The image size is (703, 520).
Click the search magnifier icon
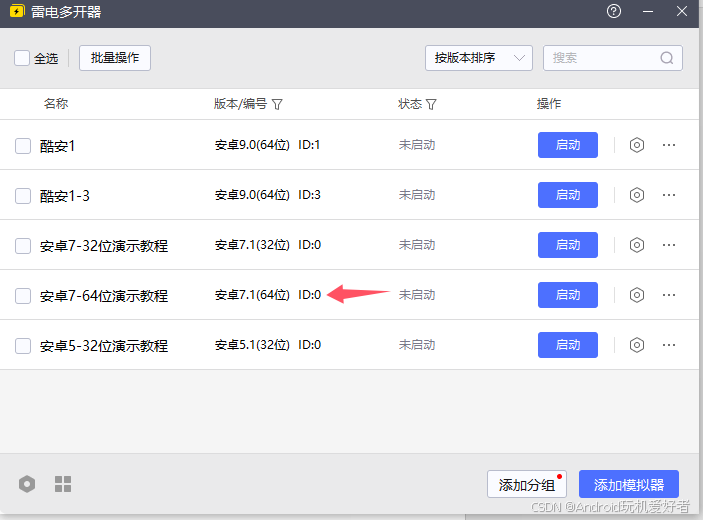point(667,58)
